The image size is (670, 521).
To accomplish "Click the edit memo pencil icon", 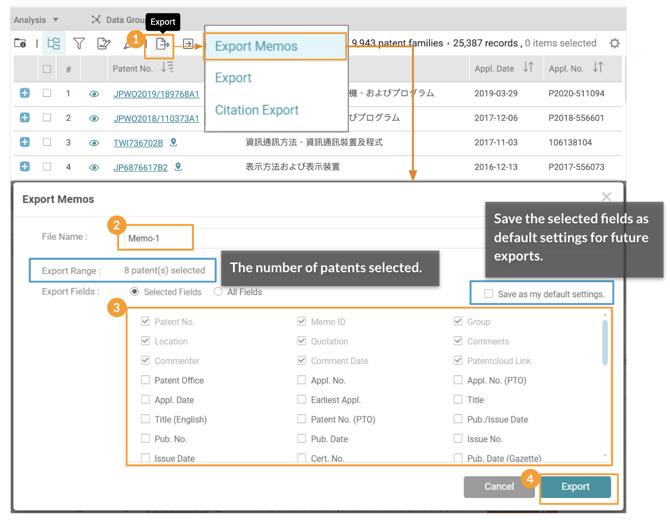I will pos(104,44).
